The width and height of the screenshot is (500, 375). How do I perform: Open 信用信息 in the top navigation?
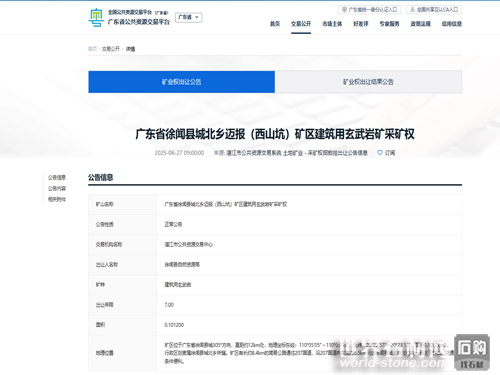coord(452,24)
